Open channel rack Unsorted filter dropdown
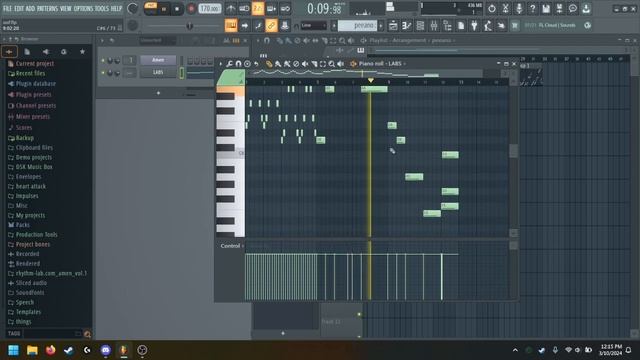Image resolution: width=640 pixels, height=360 pixels. click(158, 40)
